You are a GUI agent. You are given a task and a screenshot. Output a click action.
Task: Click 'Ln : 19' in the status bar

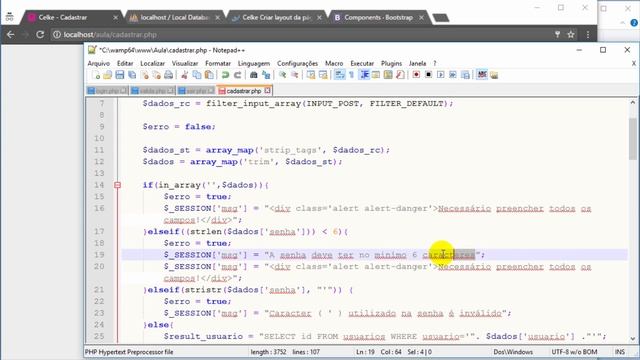click(365, 351)
